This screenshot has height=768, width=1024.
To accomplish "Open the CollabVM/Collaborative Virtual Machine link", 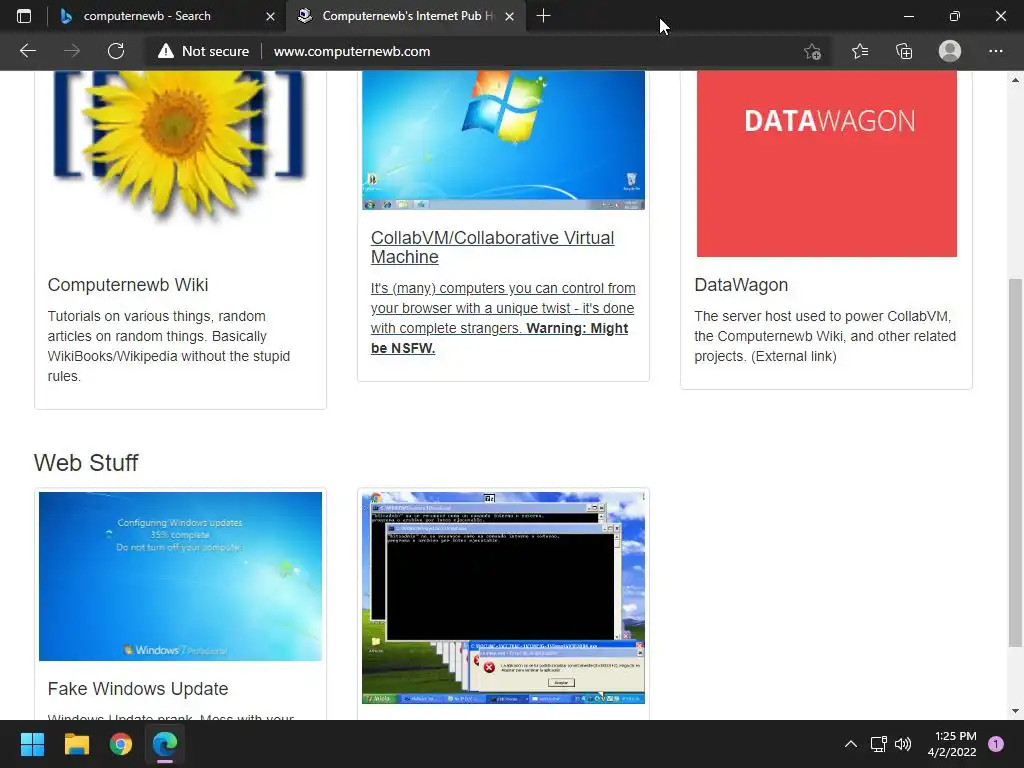I will [x=492, y=247].
